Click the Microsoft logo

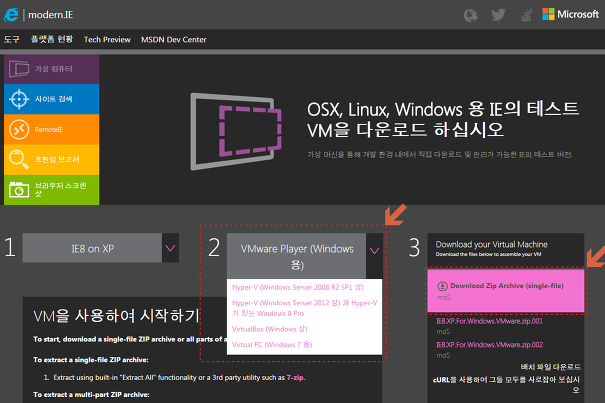coord(570,14)
